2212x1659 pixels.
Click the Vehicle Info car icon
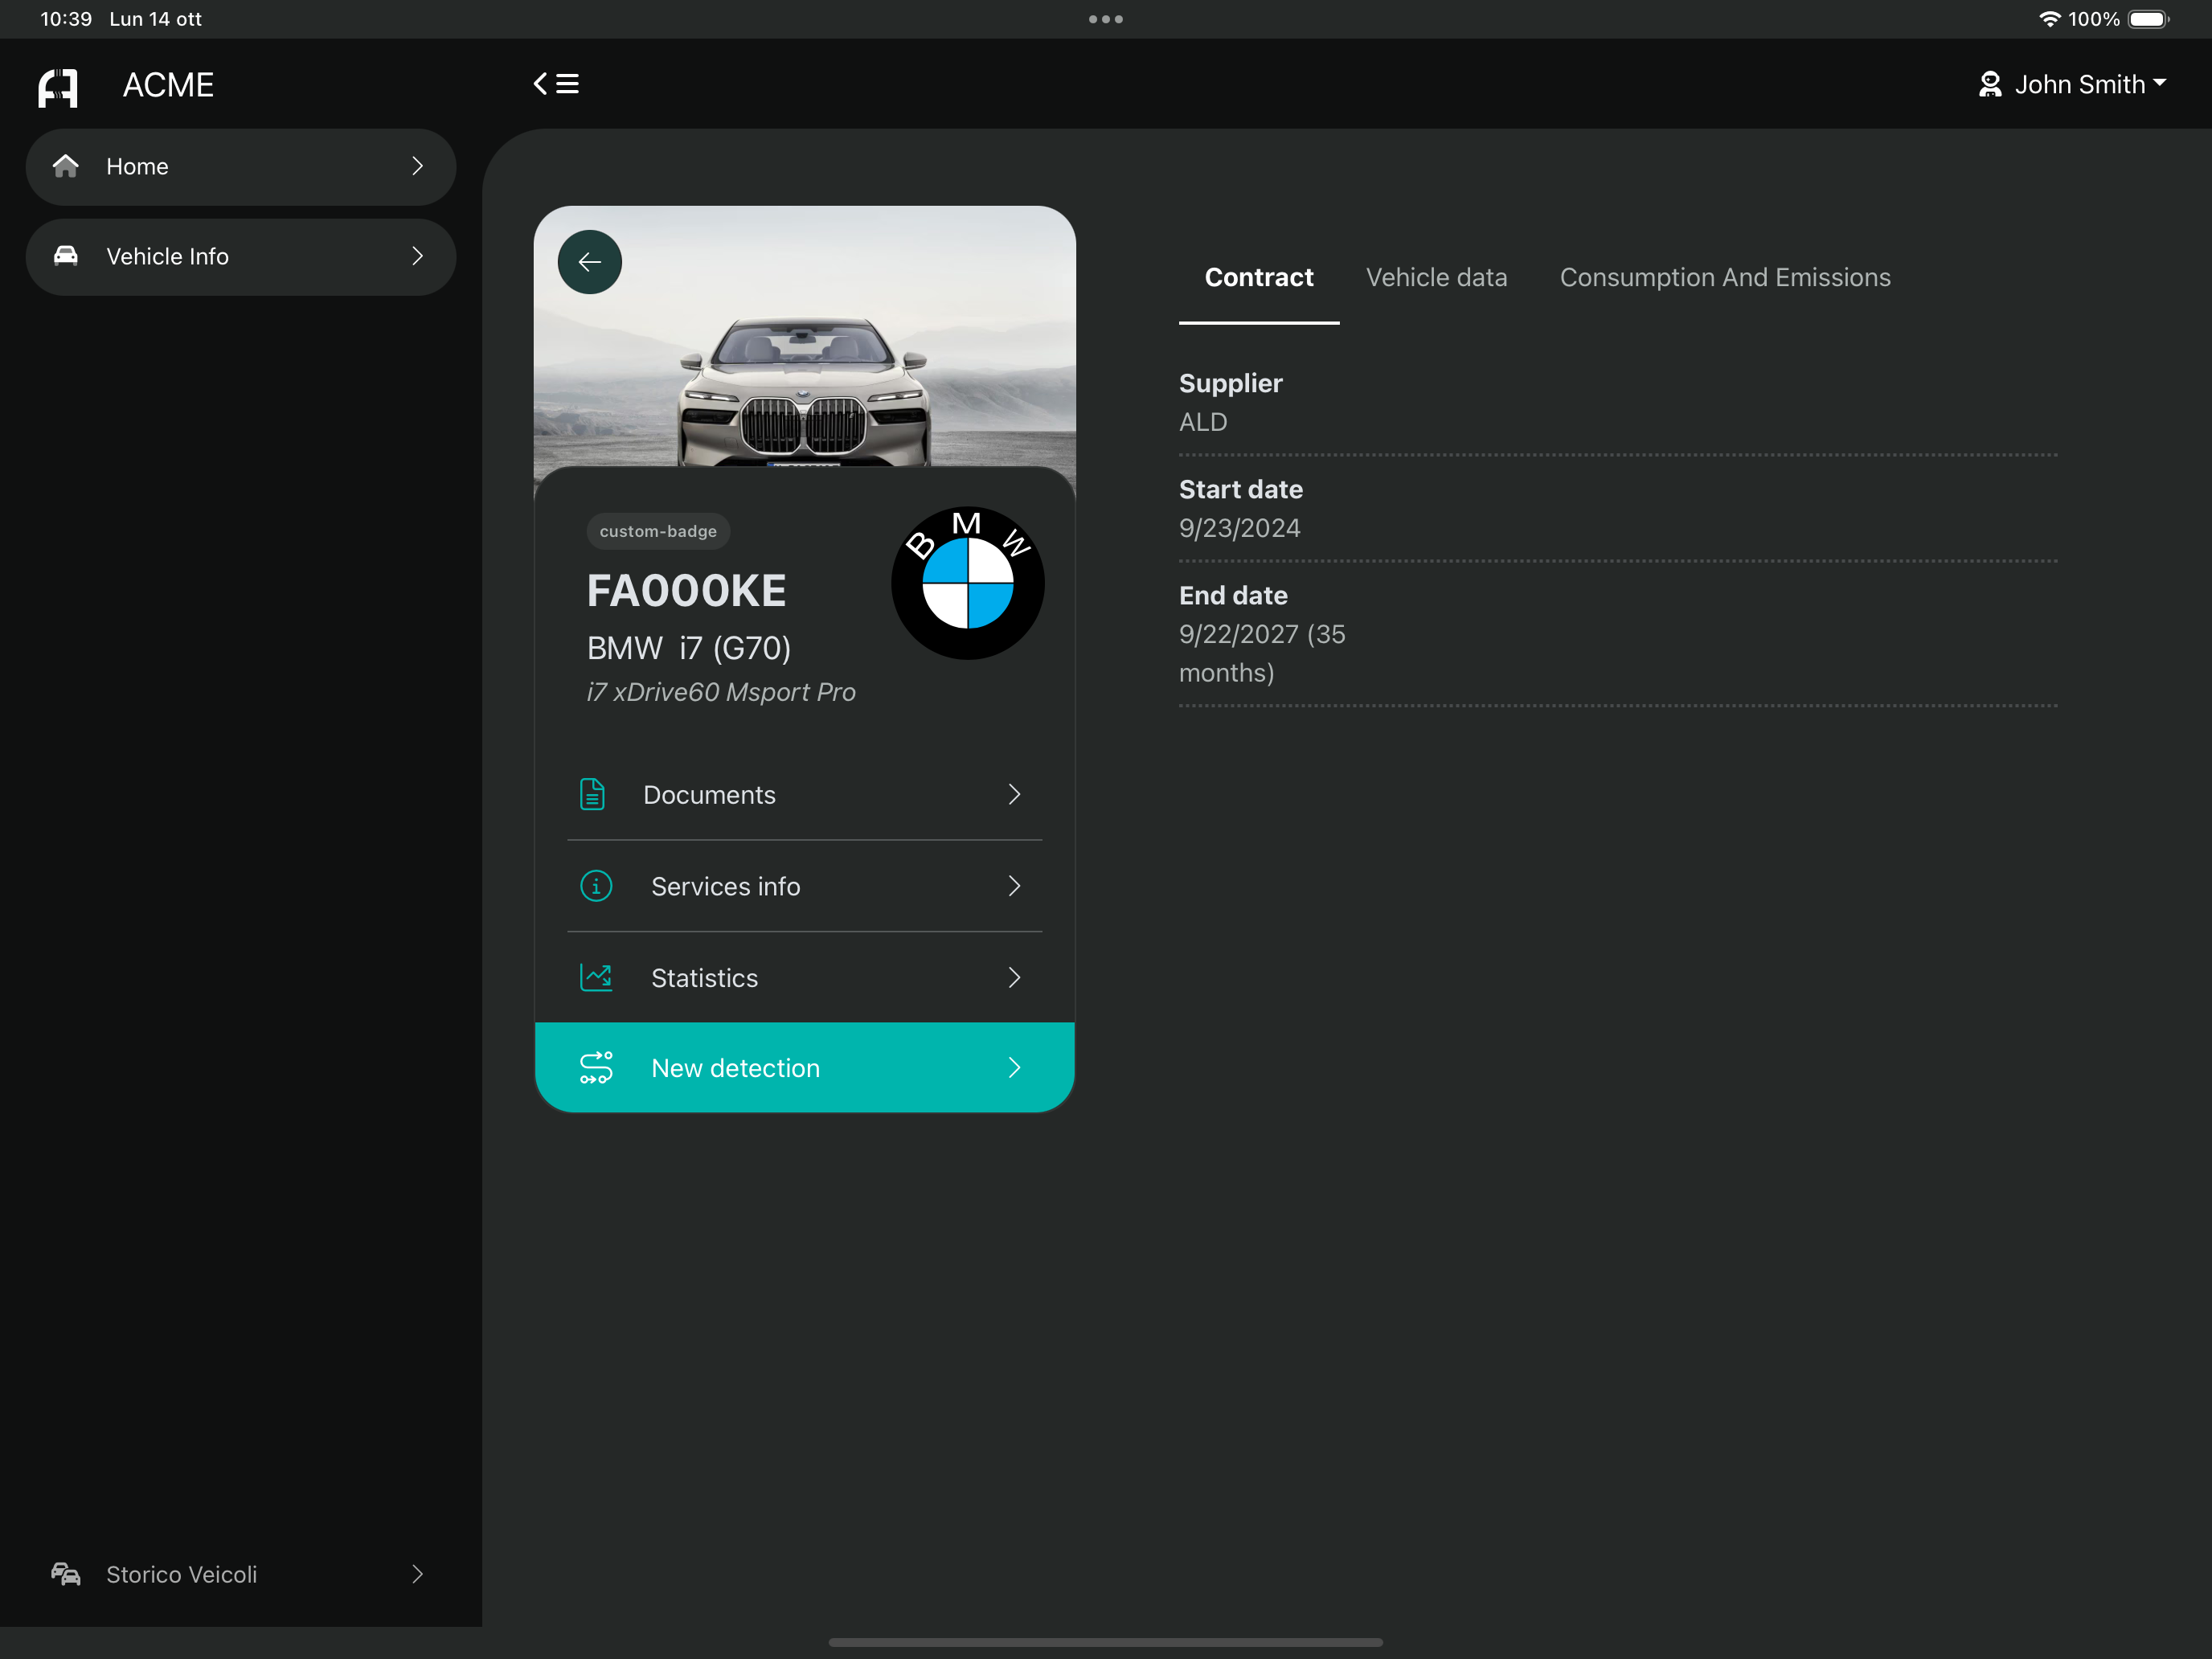pyautogui.click(x=66, y=256)
